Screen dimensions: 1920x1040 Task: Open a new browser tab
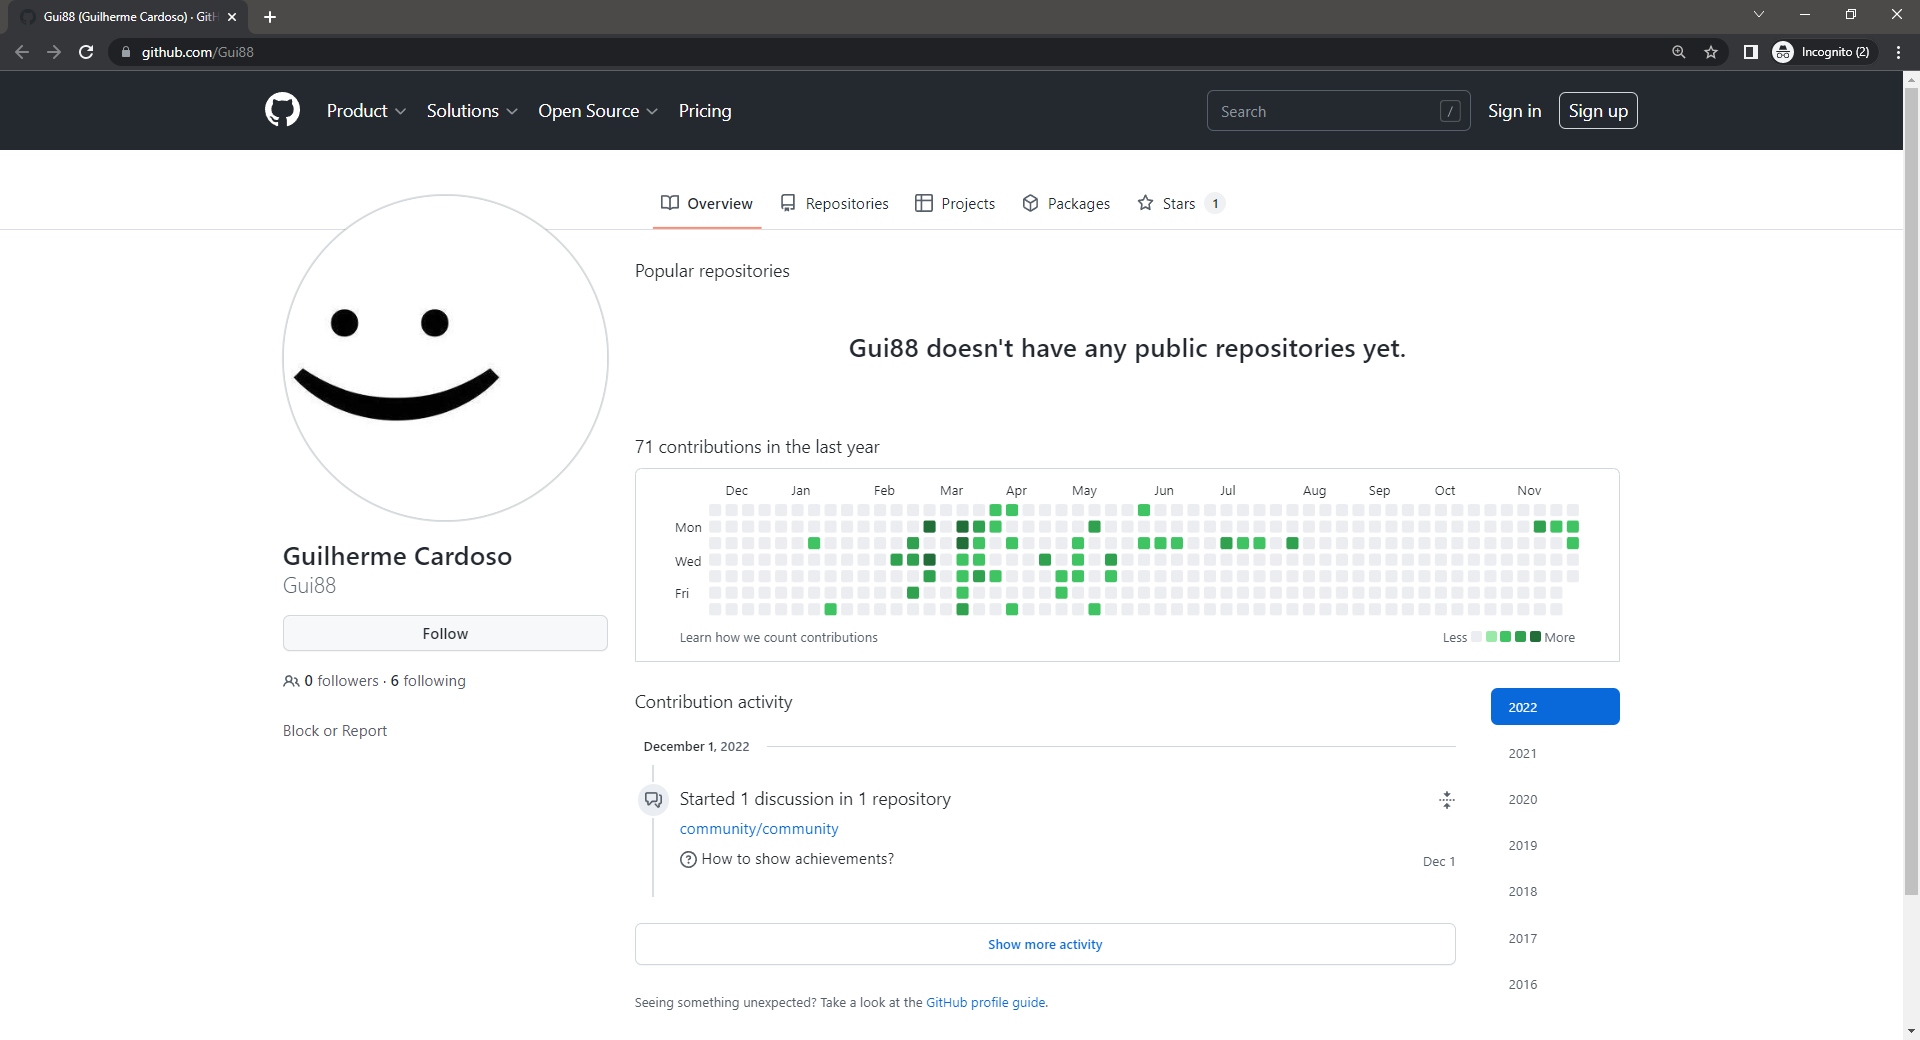270,17
